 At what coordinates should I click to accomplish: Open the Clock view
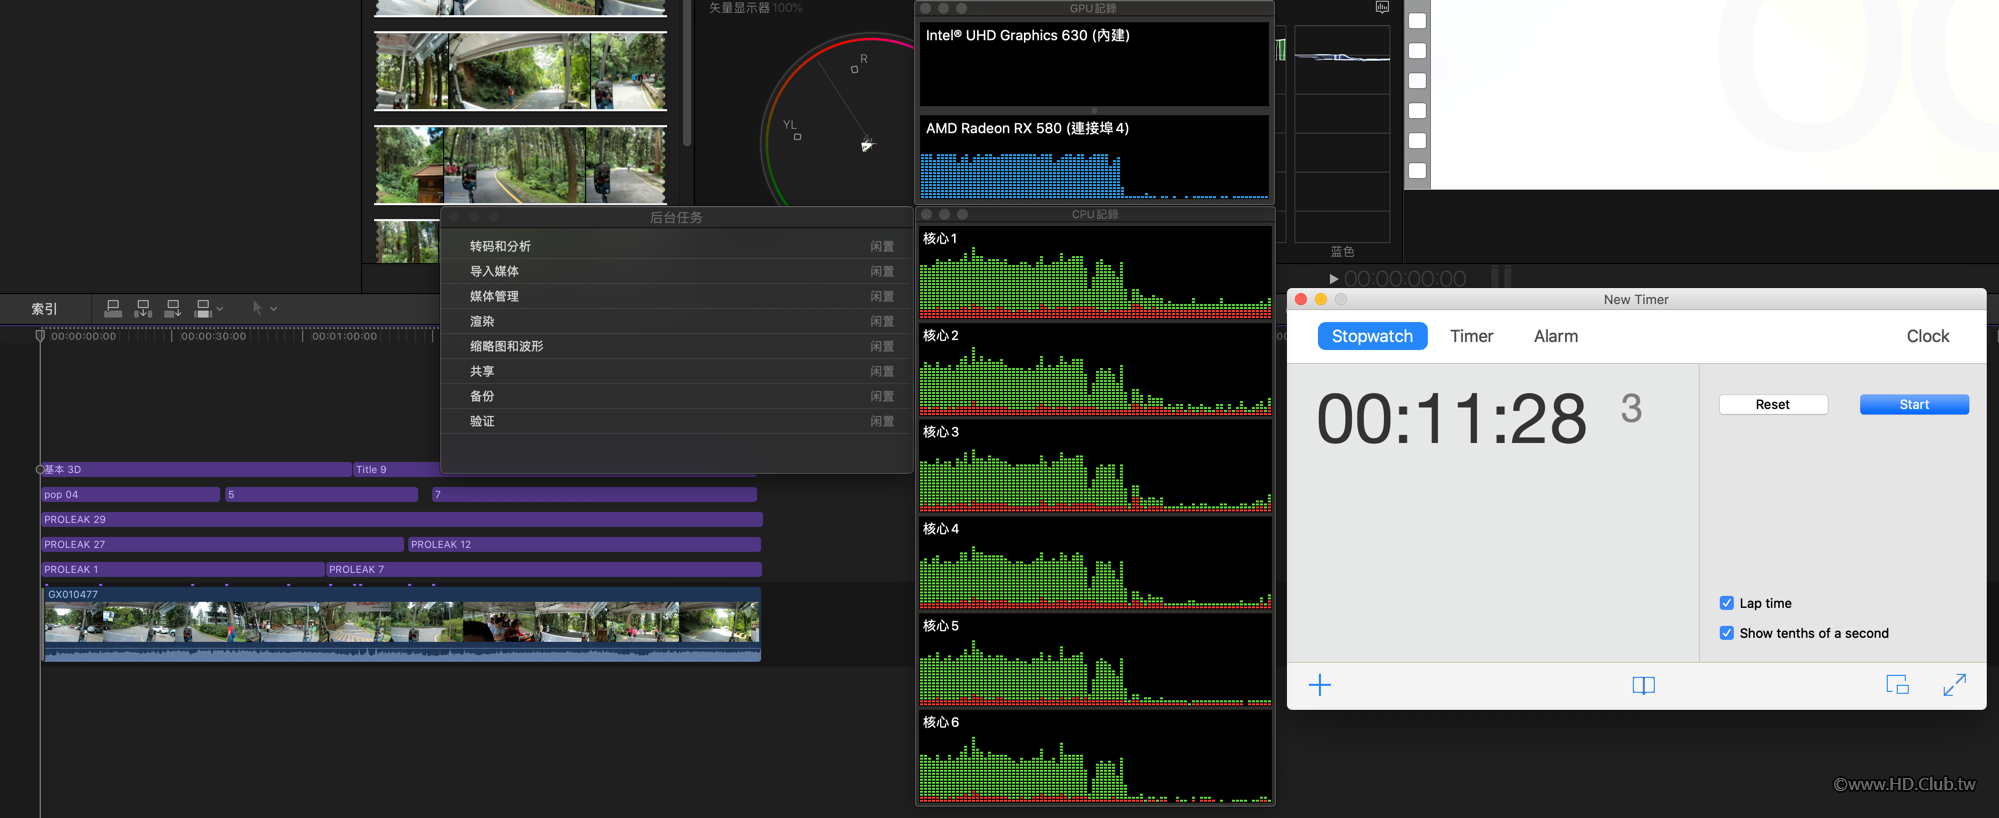coord(1927,337)
